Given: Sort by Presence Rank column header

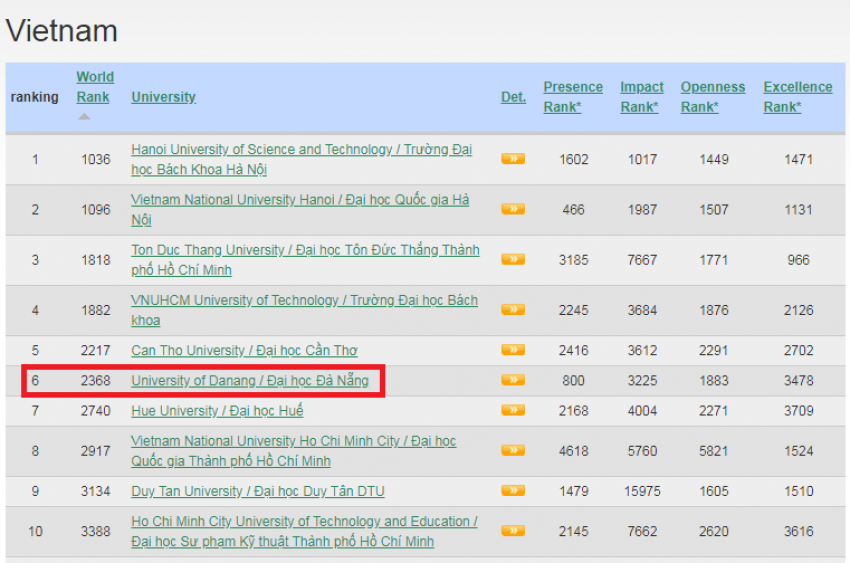Looking at the screenshot, I should coord(572,97).
